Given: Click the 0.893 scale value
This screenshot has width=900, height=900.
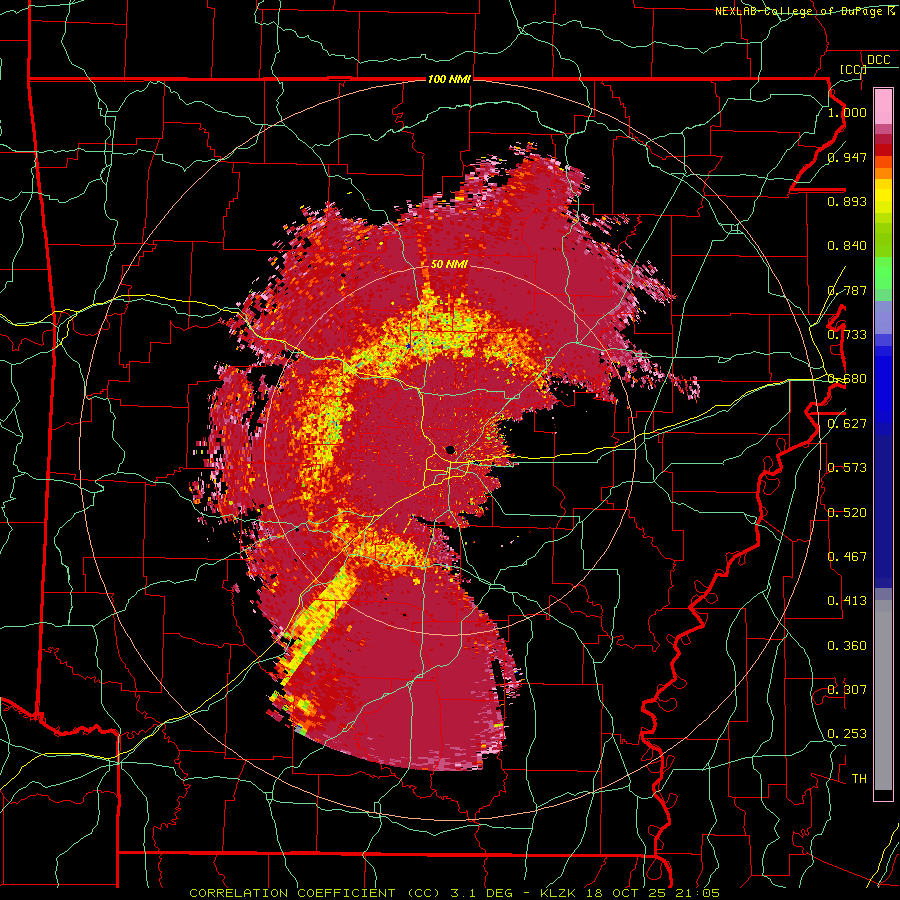Looking at the screenshot, I should click(x=847, y=201).
